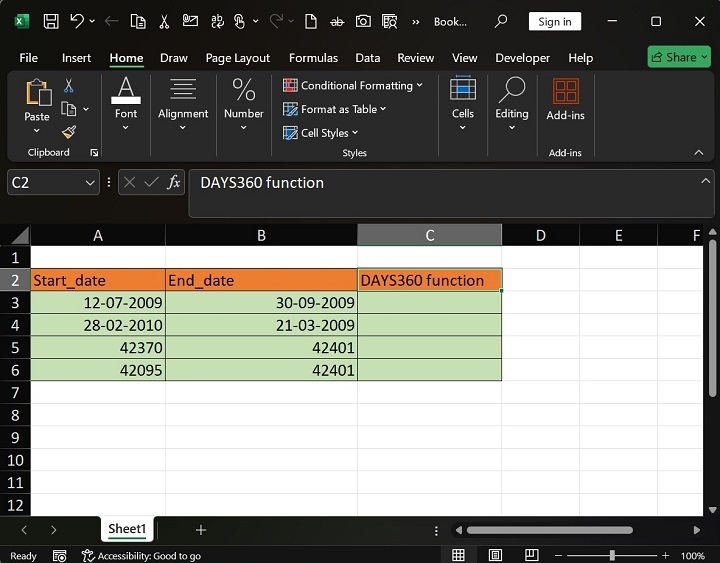Select Normal view in the status bar
Screen dimensions: 720x563
click(458, 556)
